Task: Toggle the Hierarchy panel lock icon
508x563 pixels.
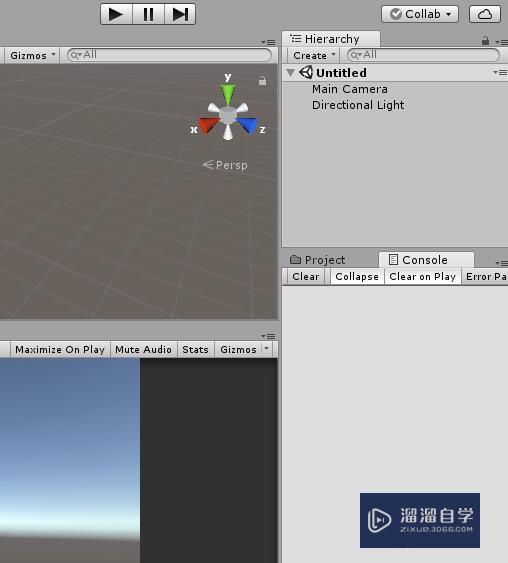Action: (x=485, y=41)
